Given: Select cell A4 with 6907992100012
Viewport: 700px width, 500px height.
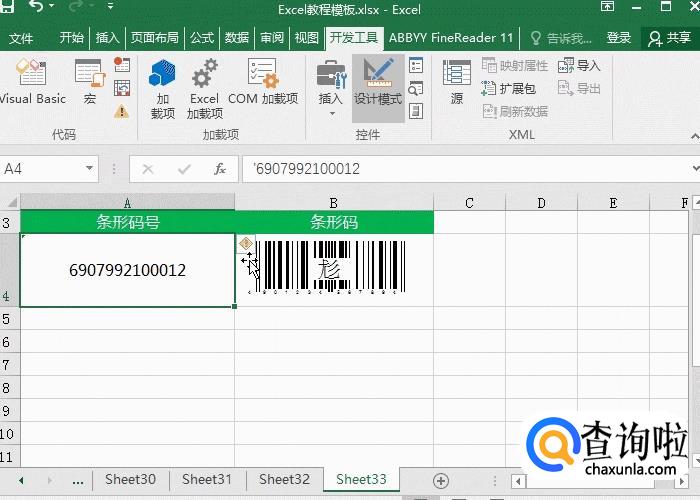Looking at the screenshot, I should click(x=127, y=270).
